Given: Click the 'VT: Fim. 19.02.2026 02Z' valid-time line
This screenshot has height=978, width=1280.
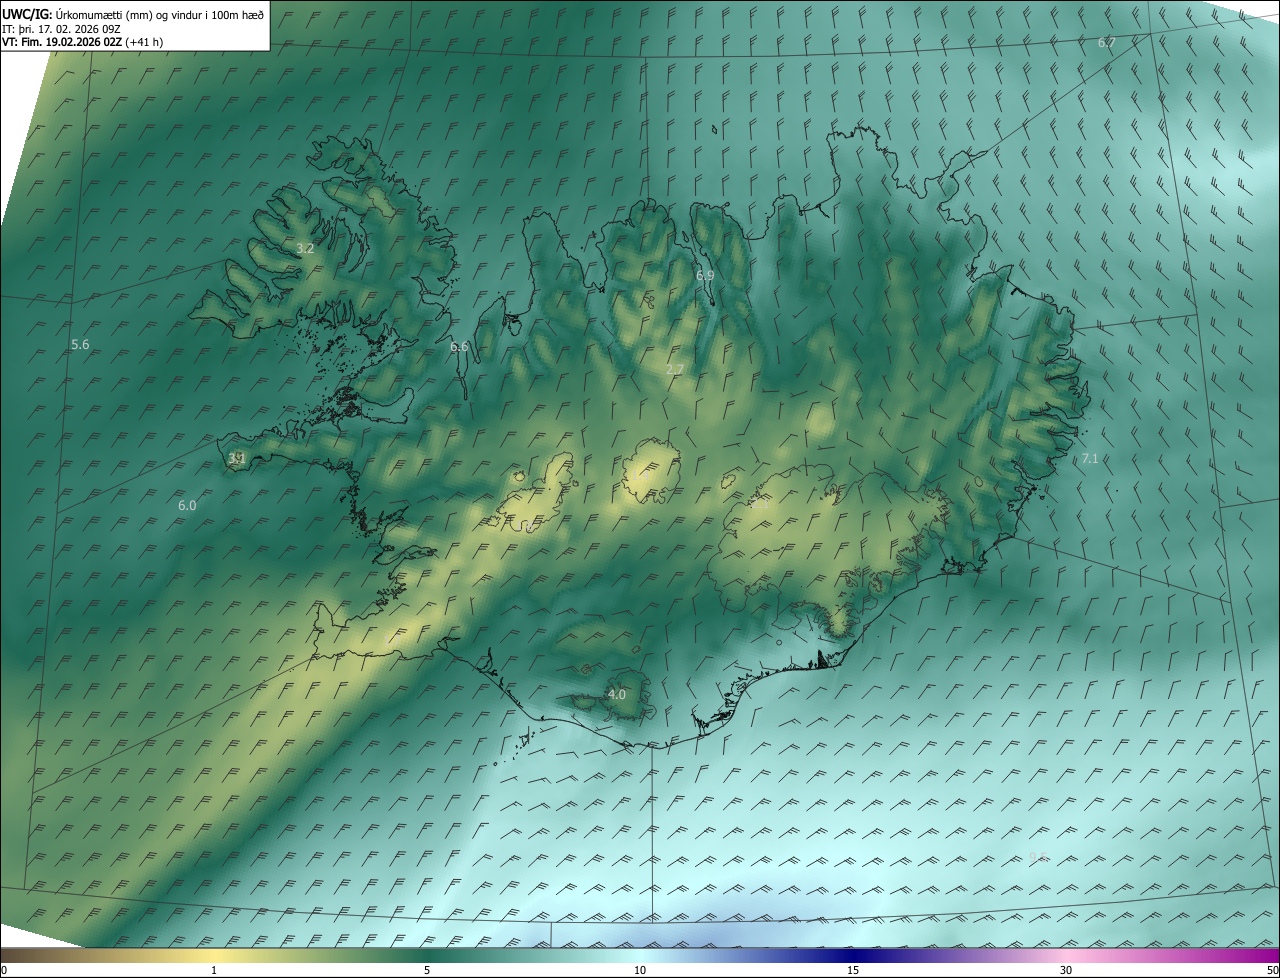Looking at the screenshot, I should (82, 42).
